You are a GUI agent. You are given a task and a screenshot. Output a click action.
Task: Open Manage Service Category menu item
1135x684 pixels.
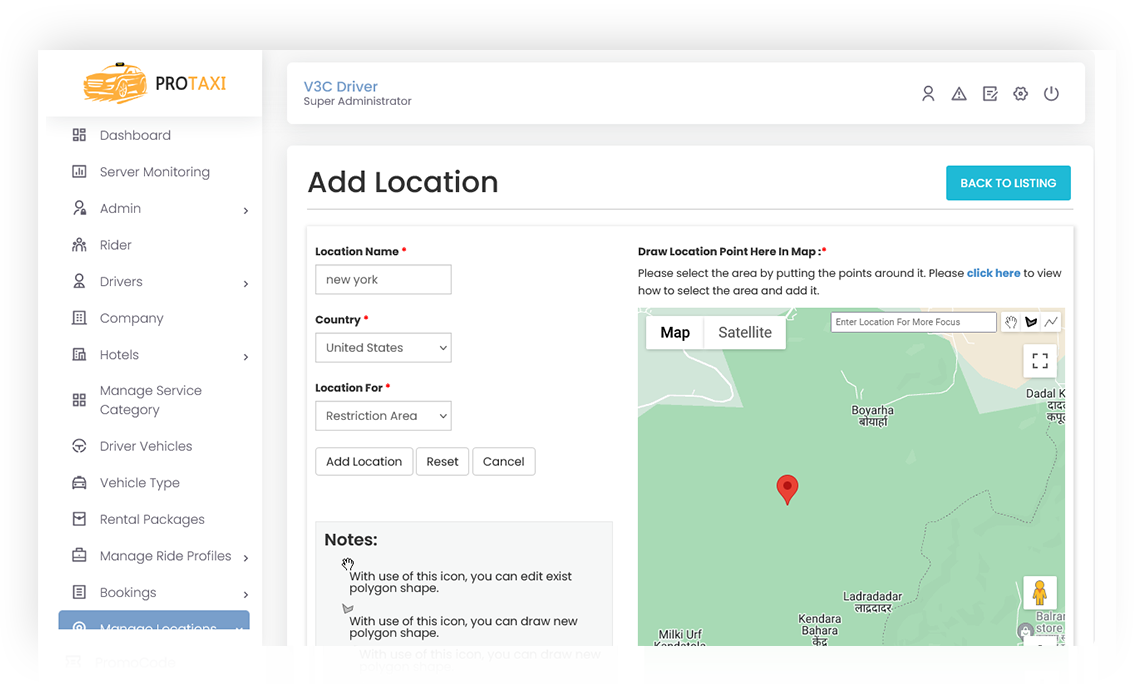click(x=153, y=400)
